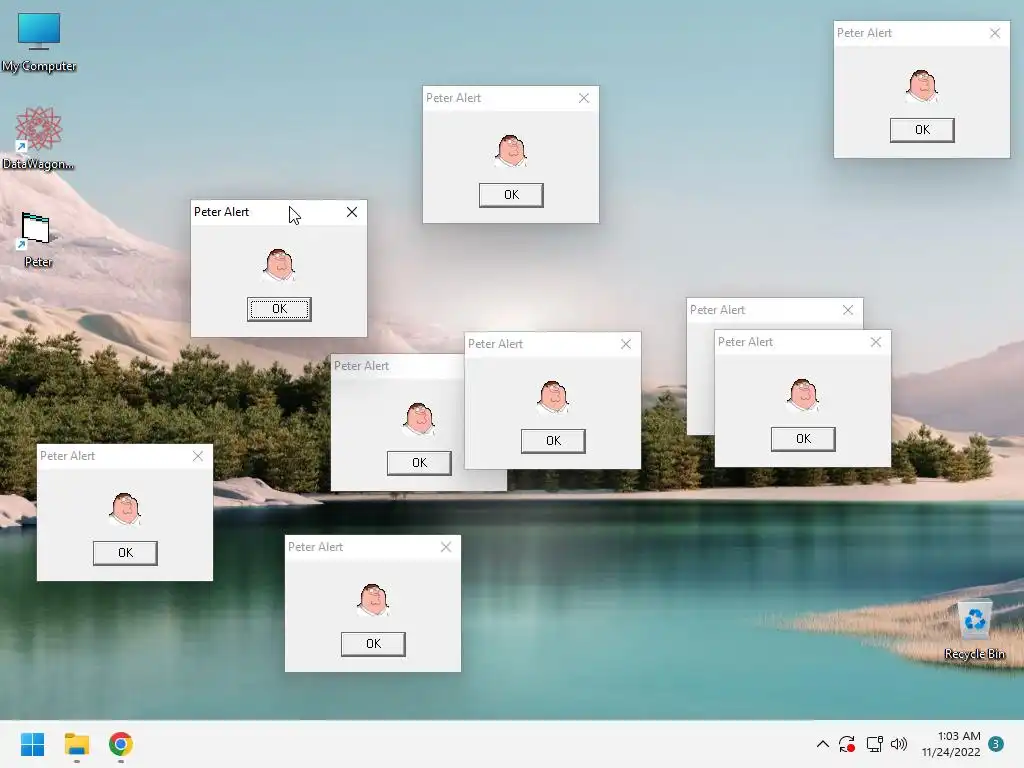Close the Peter Alert in the top-right corner
Viewport: 1024px width, 768px height.
pos(995,33)
